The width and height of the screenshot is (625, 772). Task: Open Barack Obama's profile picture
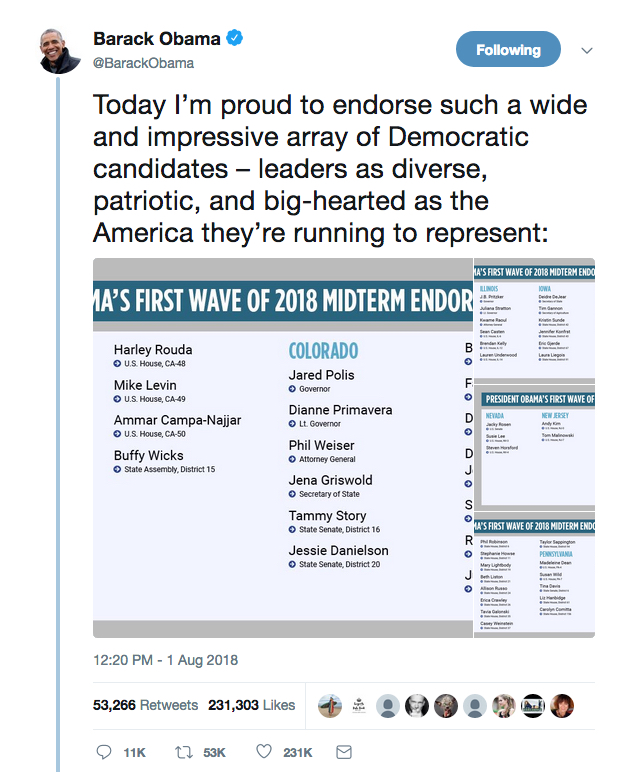pyautogui.click(x=61, y=50)
